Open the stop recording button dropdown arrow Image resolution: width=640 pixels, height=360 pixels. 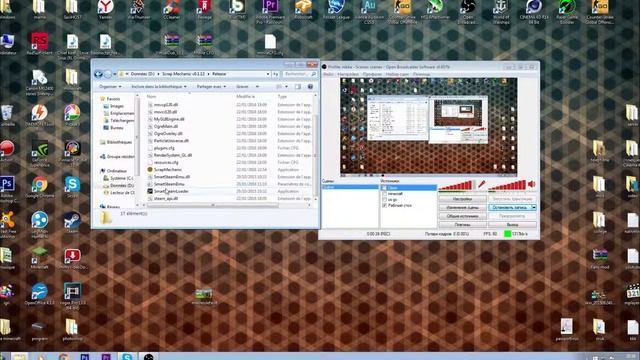click(x=533, y=207)
